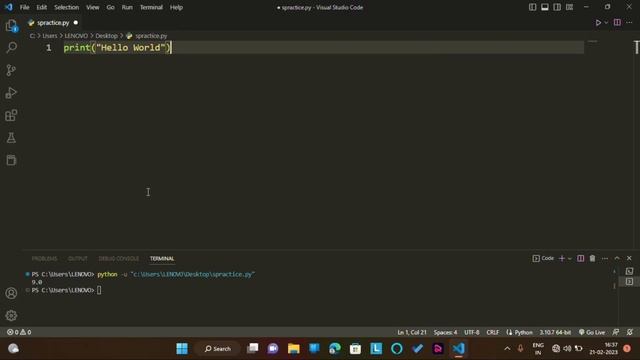Image resolution: width=640 pixels, height=360 pixels.
Task: Open errors and warnings status indicator
Action: [x=19, y=332]
